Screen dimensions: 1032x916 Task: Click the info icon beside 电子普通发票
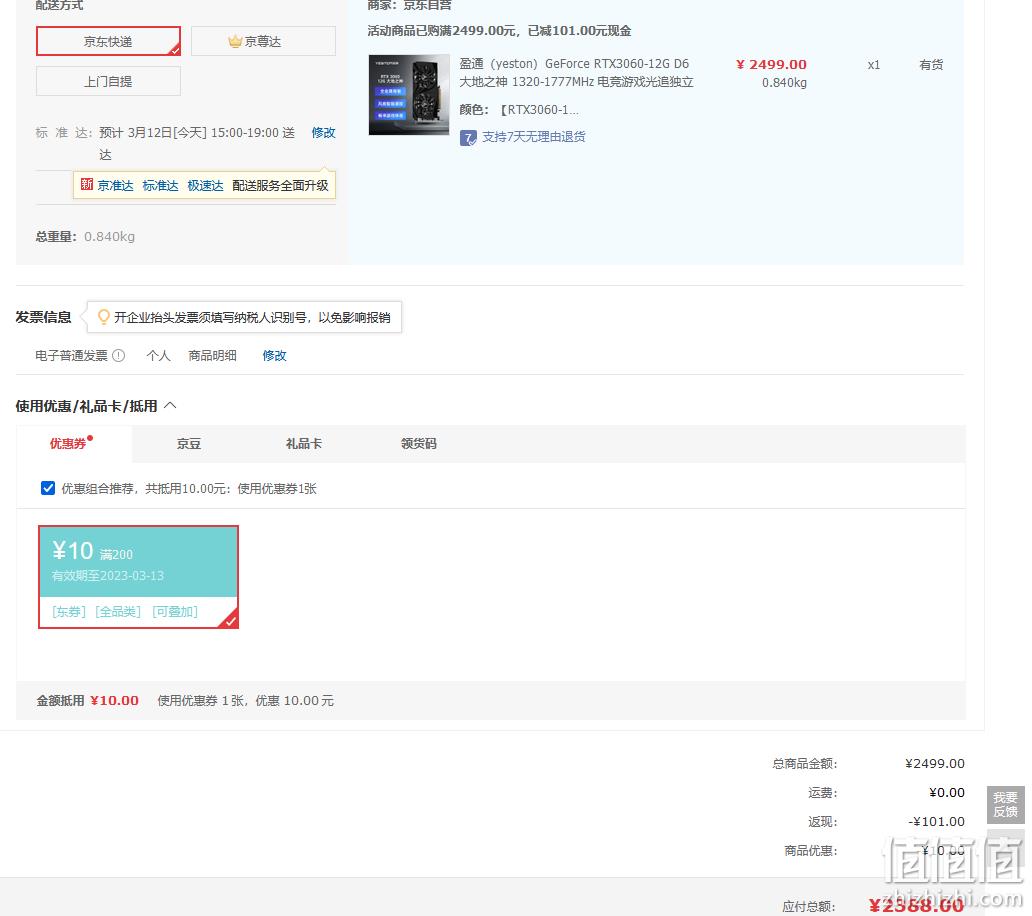point(118,355)
